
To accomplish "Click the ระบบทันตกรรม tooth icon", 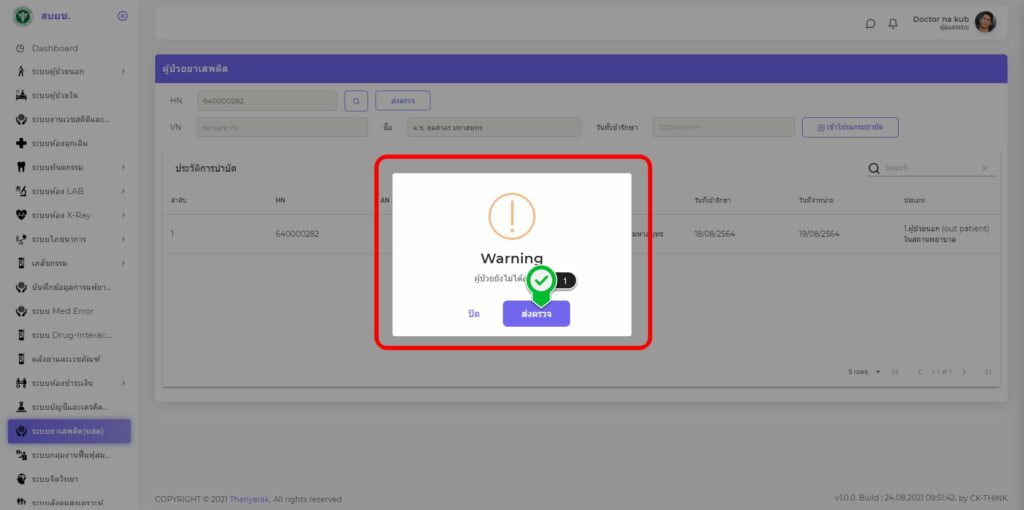I will tap(21, 167).
